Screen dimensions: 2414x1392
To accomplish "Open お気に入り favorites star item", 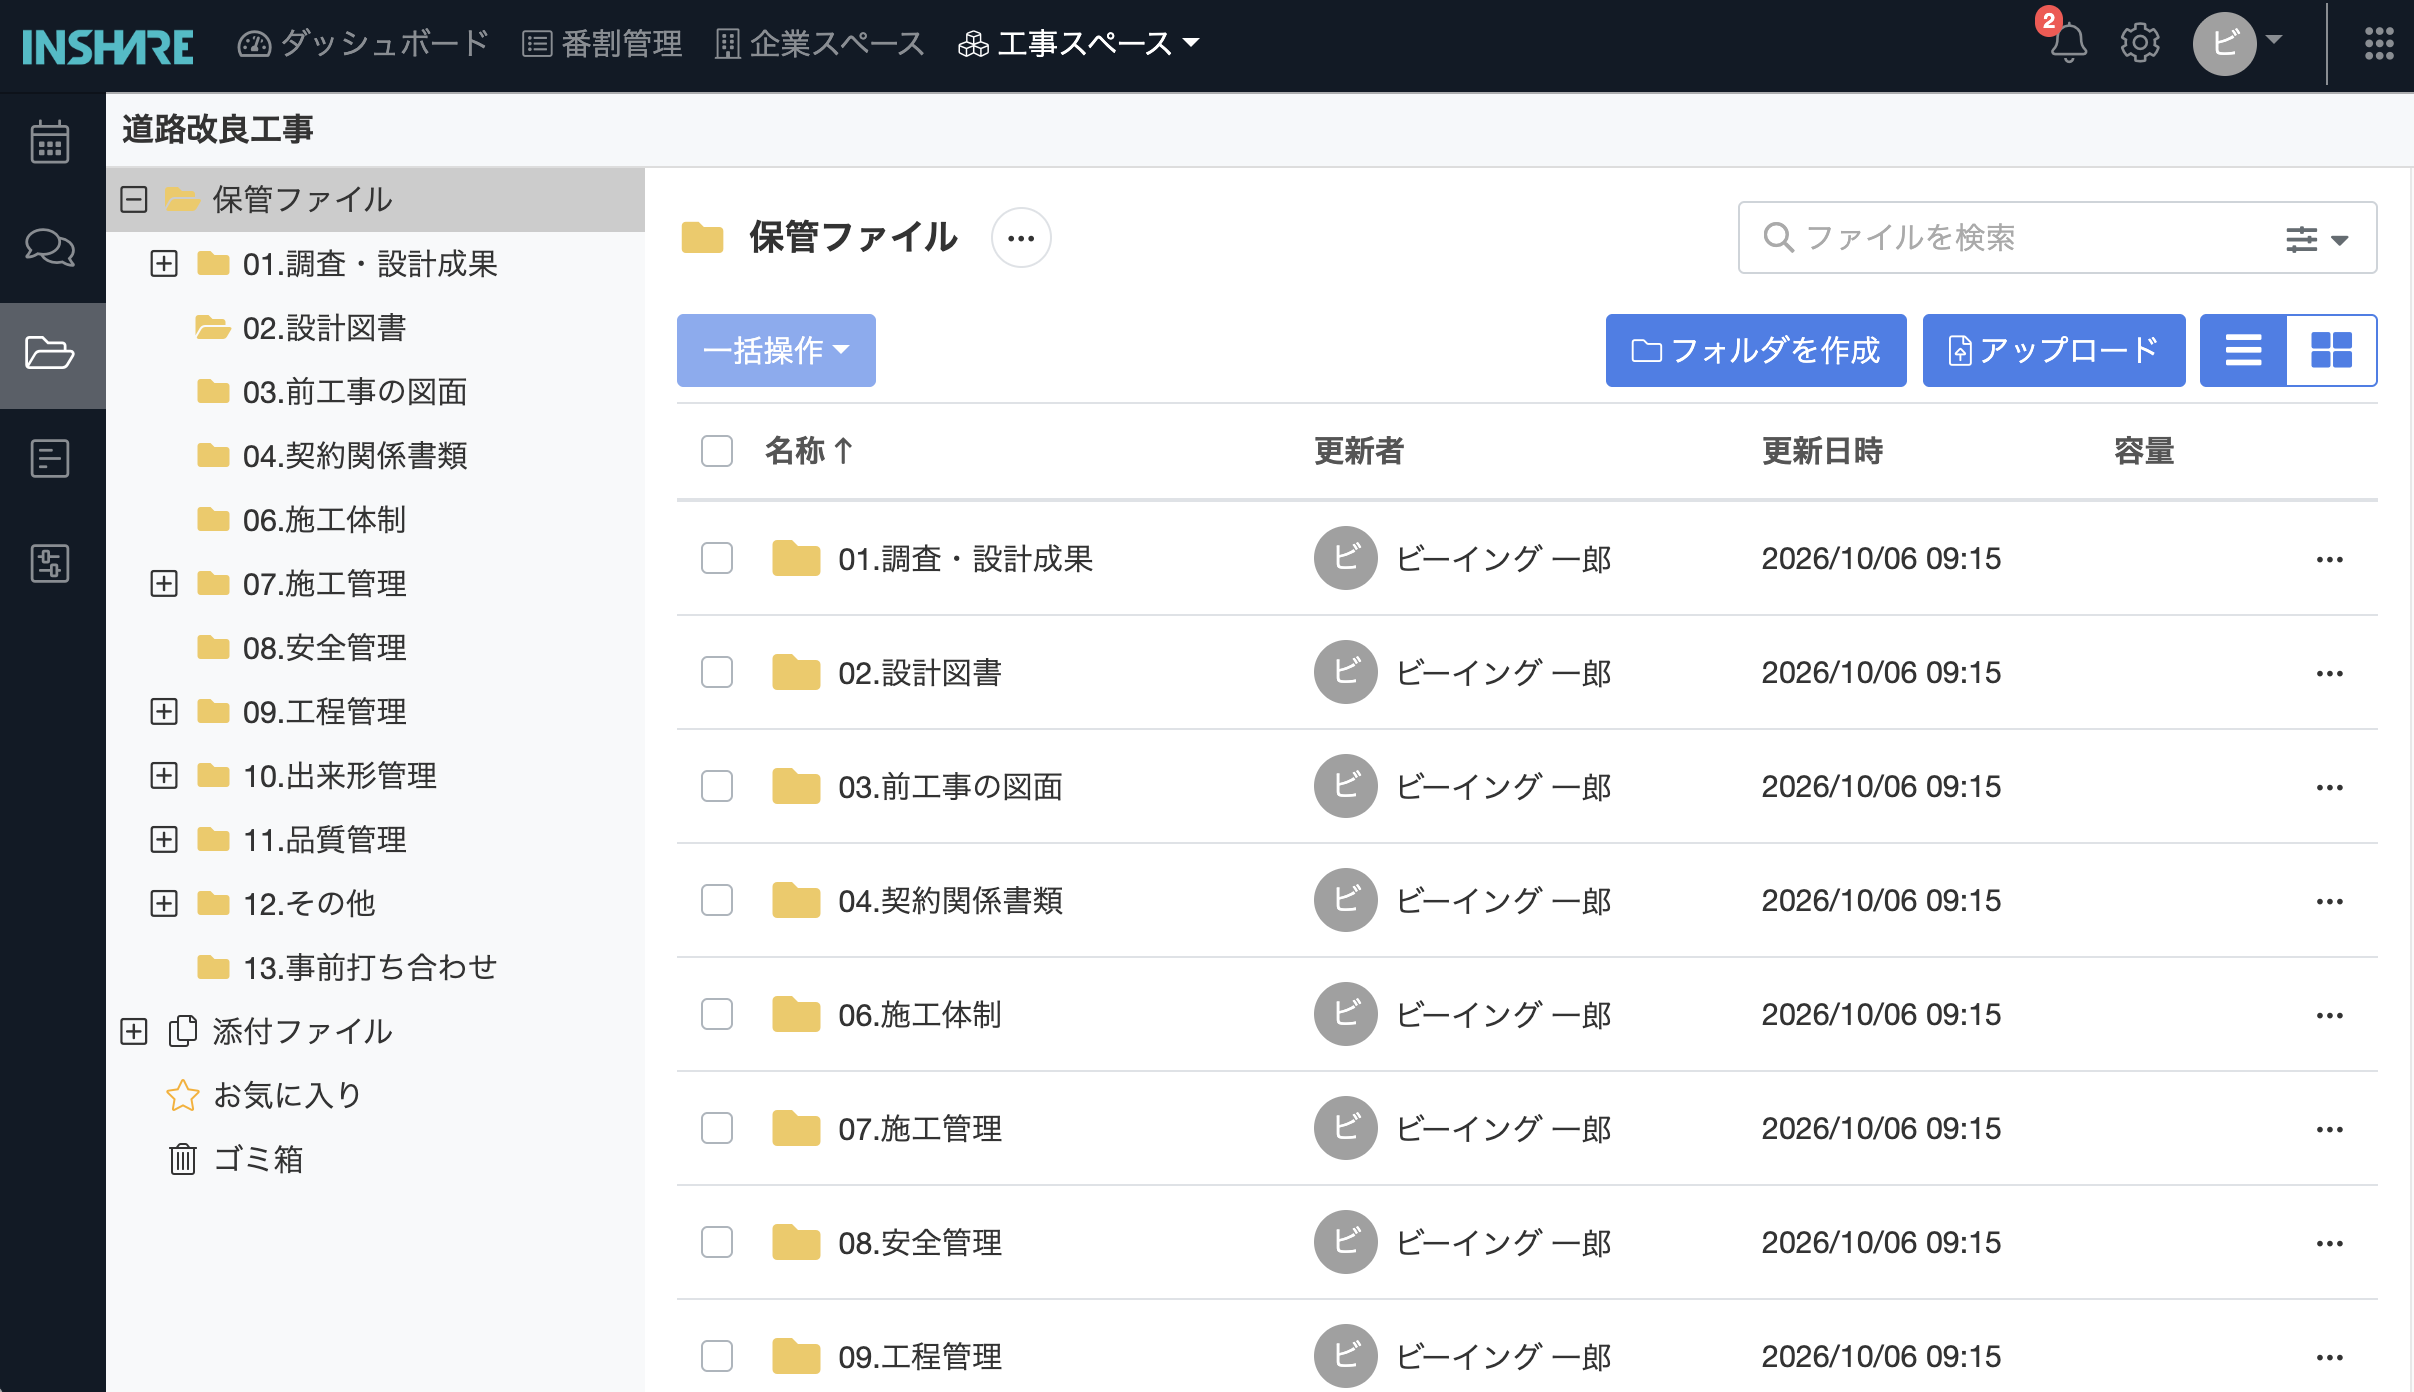I will click(x=264, y=1095).
